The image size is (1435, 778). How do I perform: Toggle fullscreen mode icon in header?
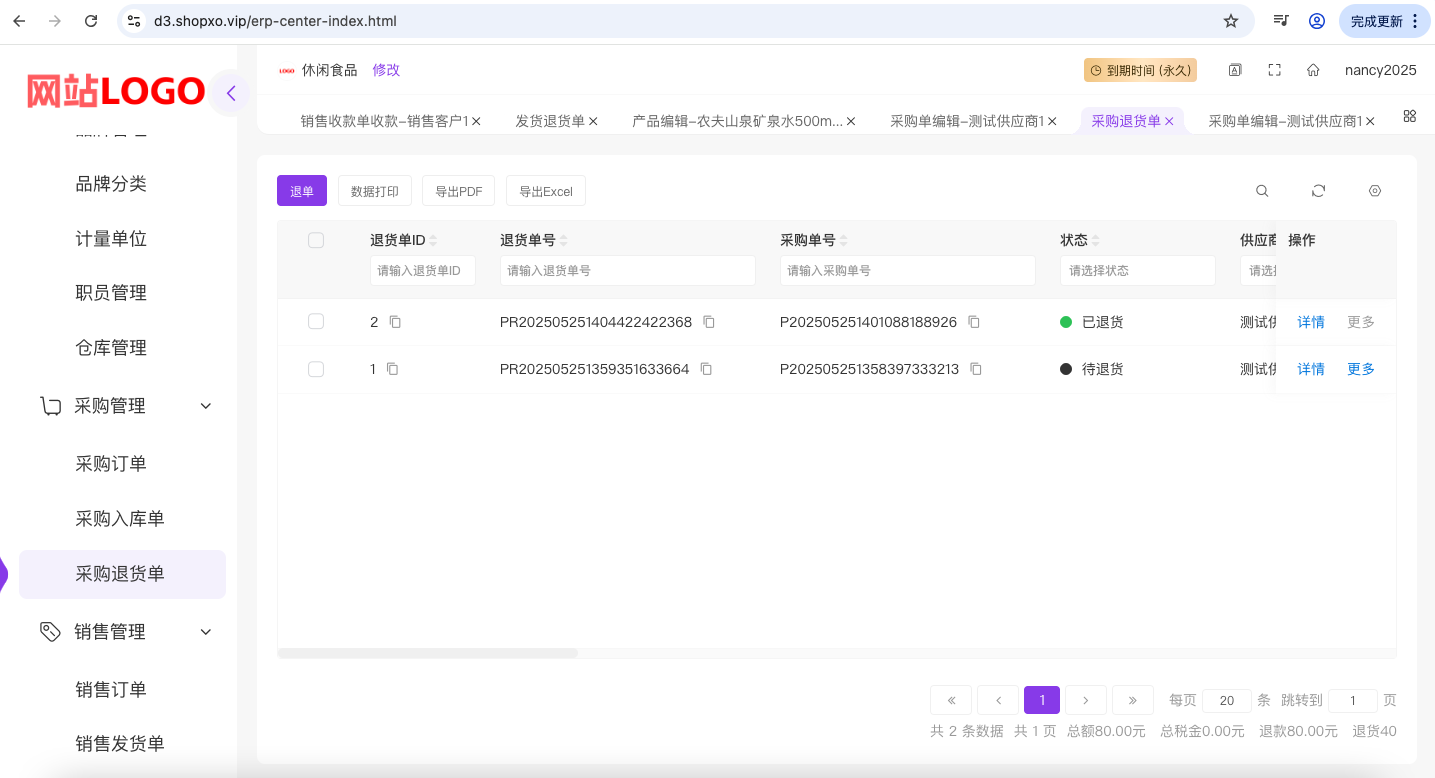tap(1274, 70)
